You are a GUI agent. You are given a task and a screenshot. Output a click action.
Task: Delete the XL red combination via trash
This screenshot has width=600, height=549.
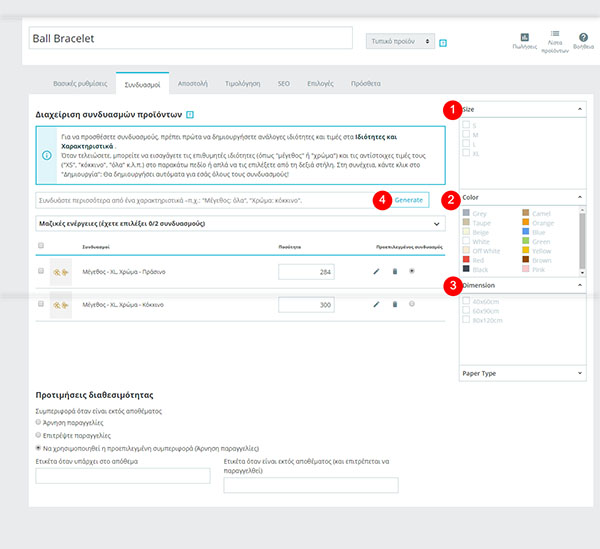pos(395,304)
